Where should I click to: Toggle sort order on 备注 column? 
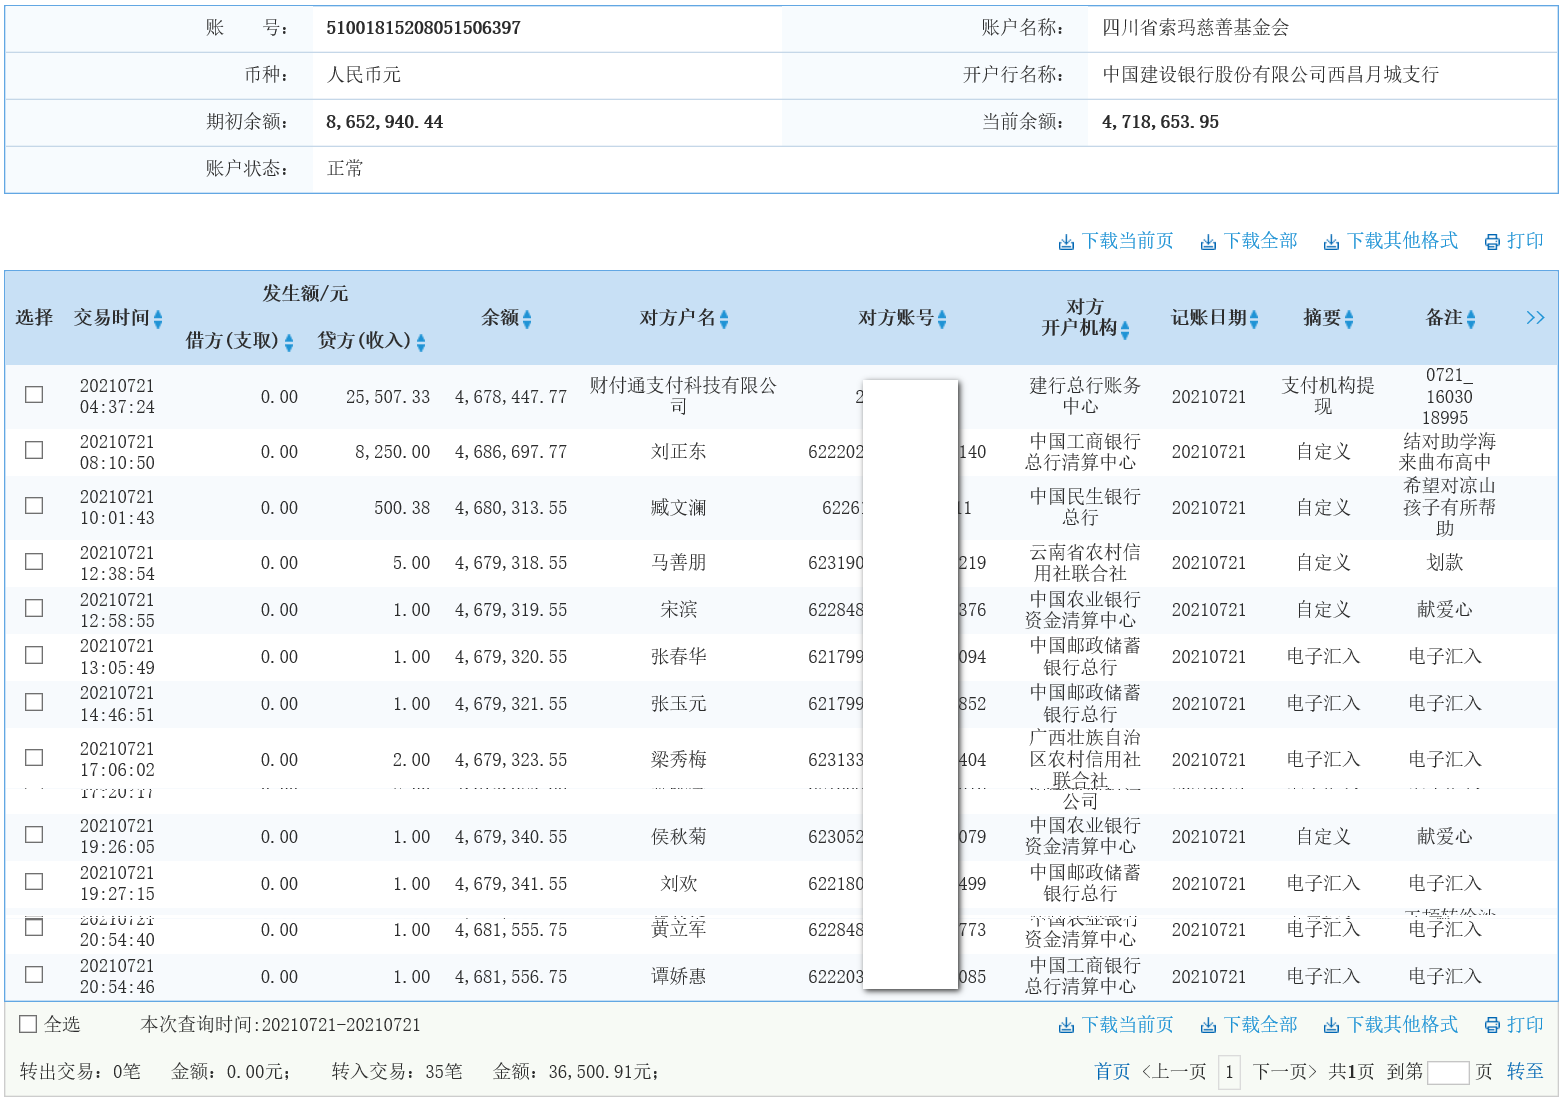pyautogui.click(x=1469, y=318)
